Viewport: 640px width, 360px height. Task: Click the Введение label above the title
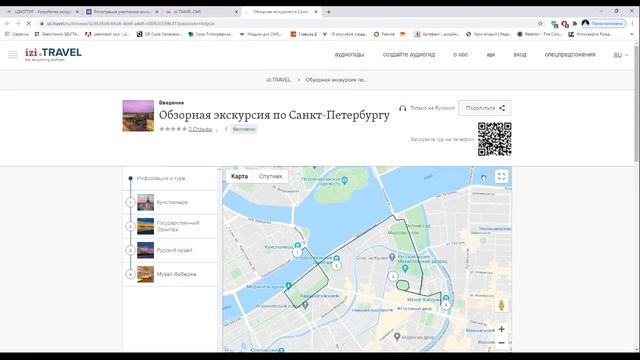tap(171, 102)
